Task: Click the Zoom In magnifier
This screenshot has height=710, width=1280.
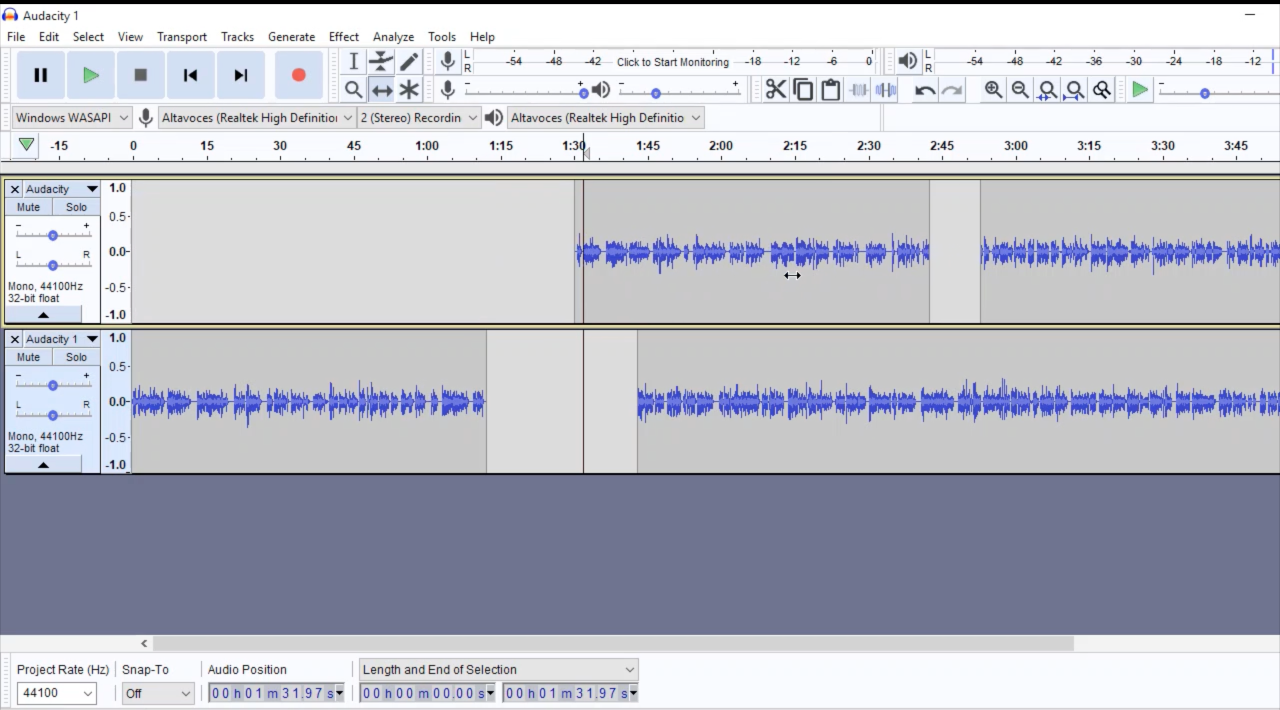Action: click(993, 90)
